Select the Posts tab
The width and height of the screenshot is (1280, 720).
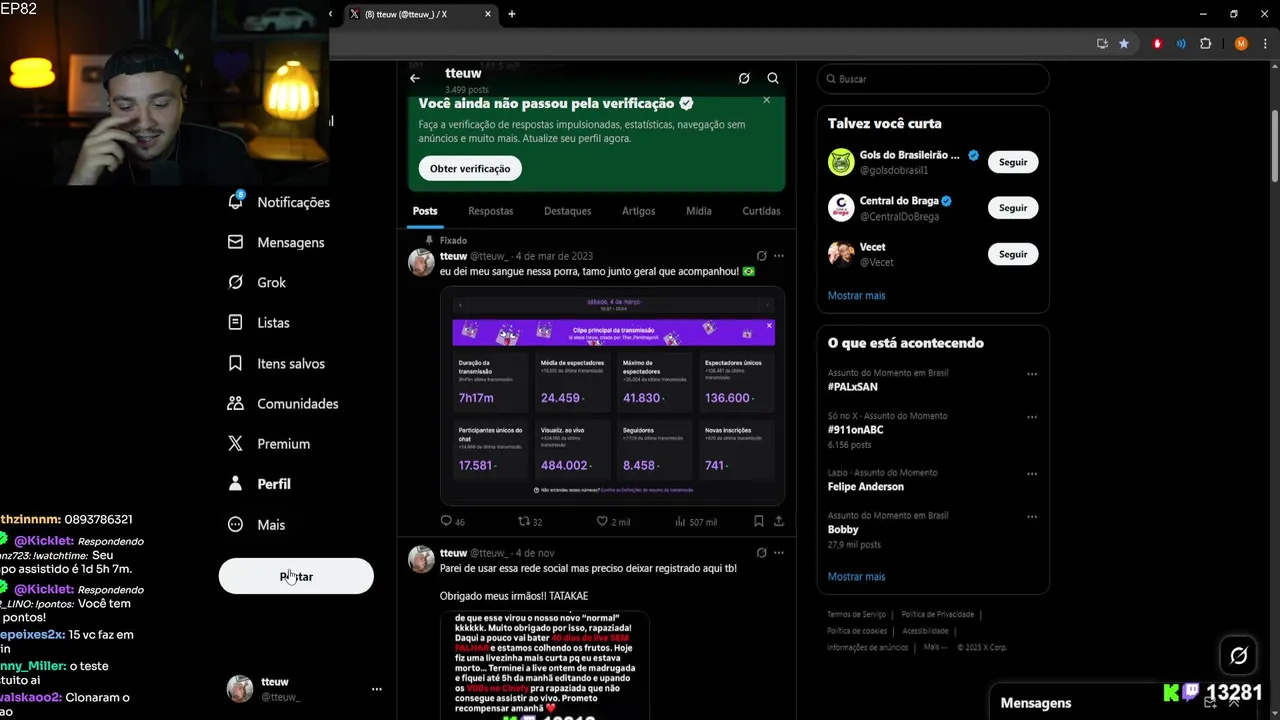[x=425, y=211]
